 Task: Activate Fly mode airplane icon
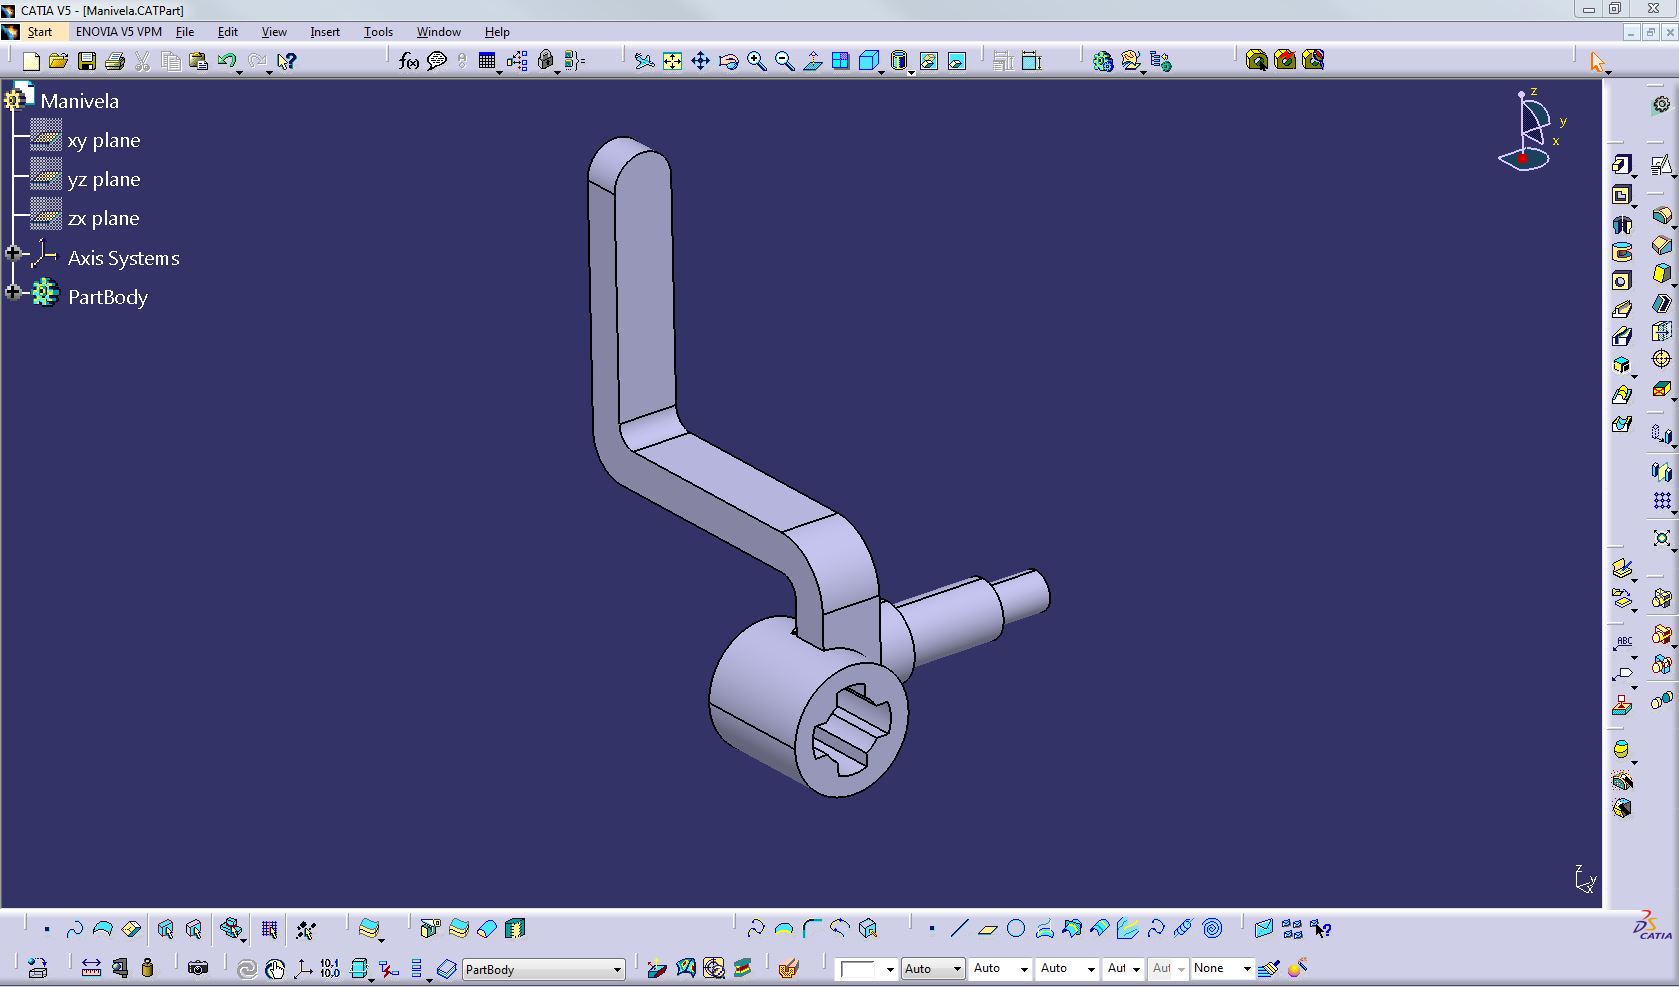click(x=644, y=61)
